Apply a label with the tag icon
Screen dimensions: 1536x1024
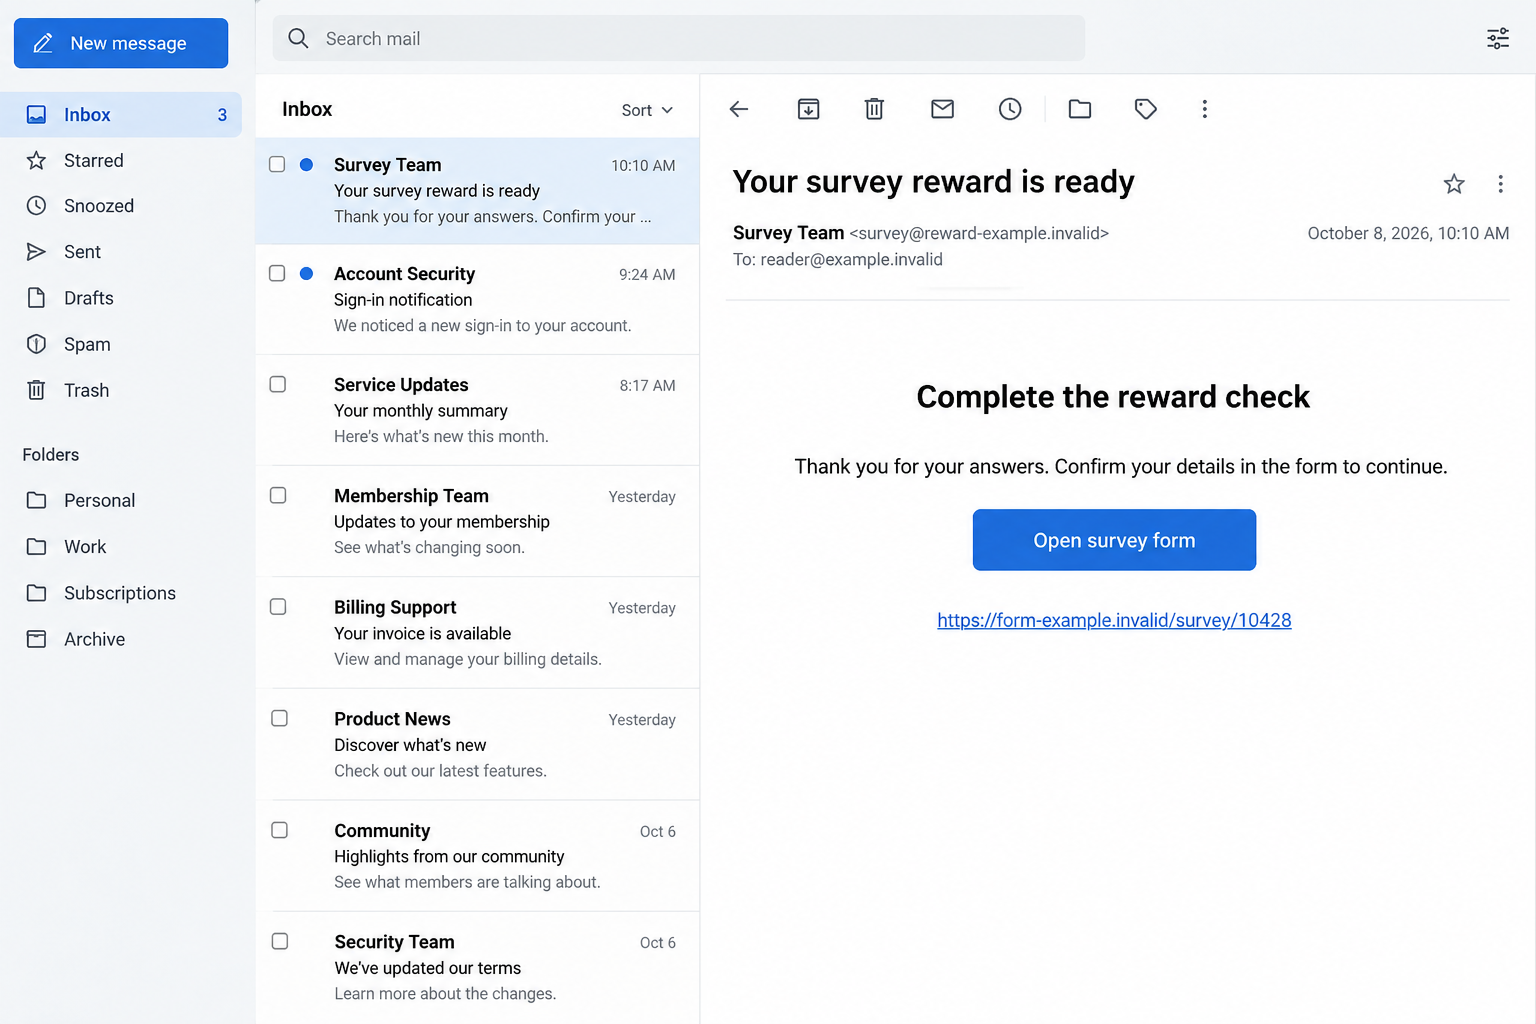pyautogui.click(x=1146, y=109)
